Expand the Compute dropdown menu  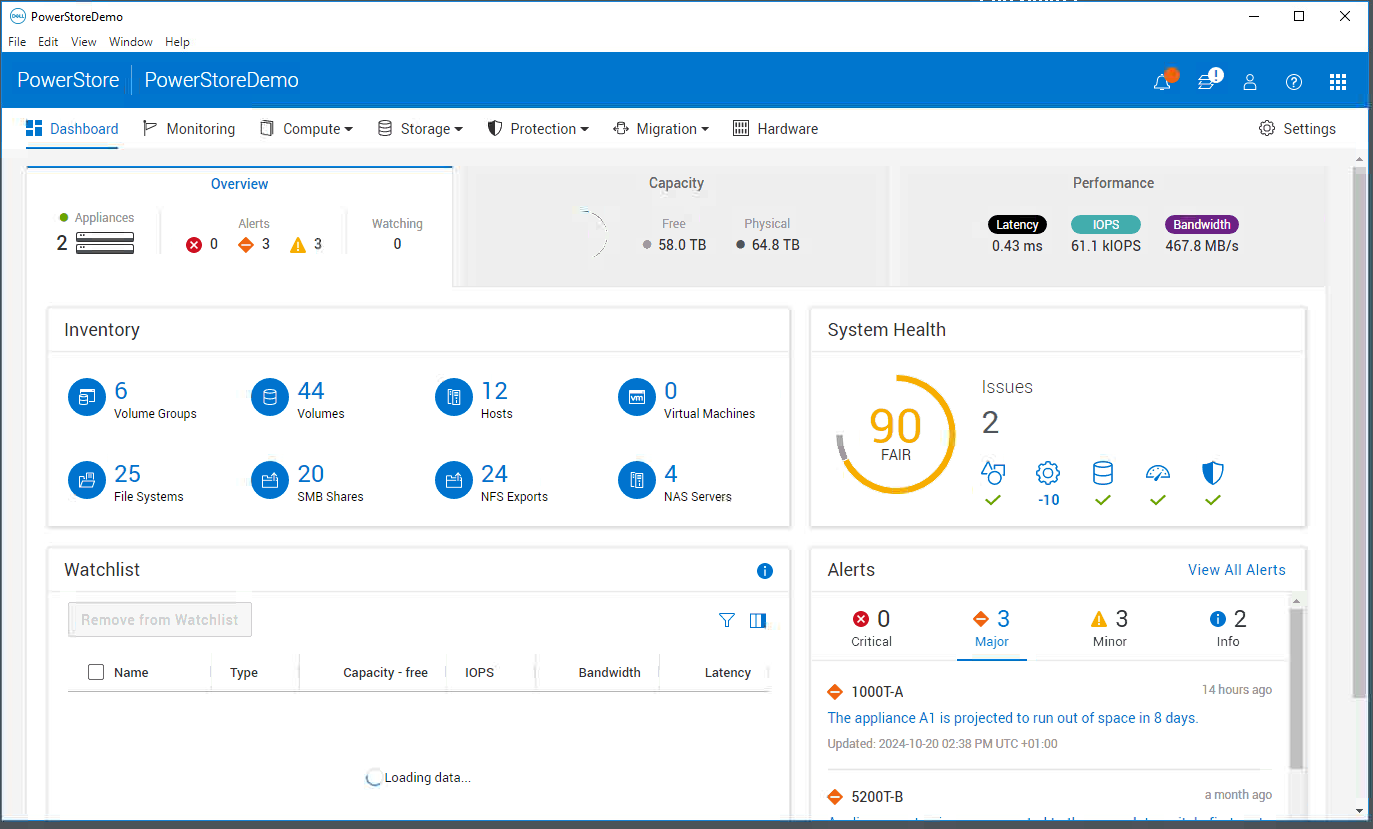[306, 129]
